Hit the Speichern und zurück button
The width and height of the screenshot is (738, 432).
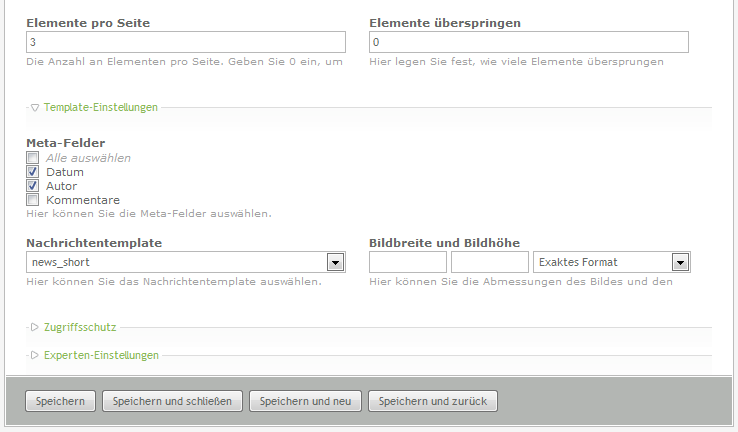coord(432,402)
